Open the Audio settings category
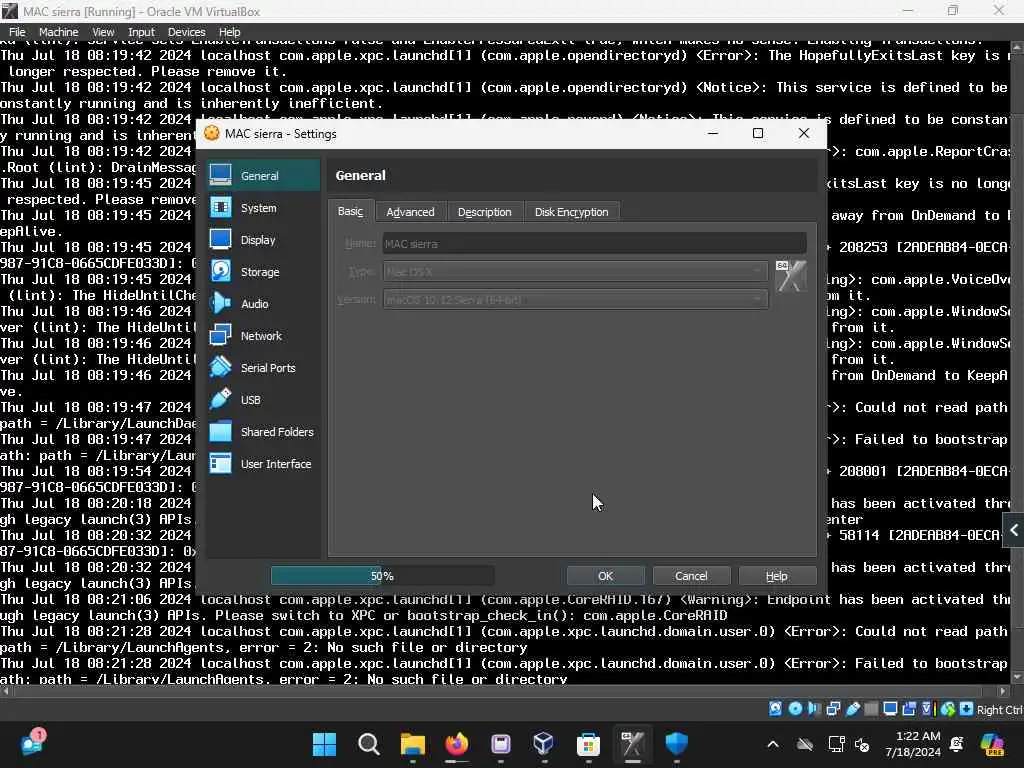 [264, 304]
